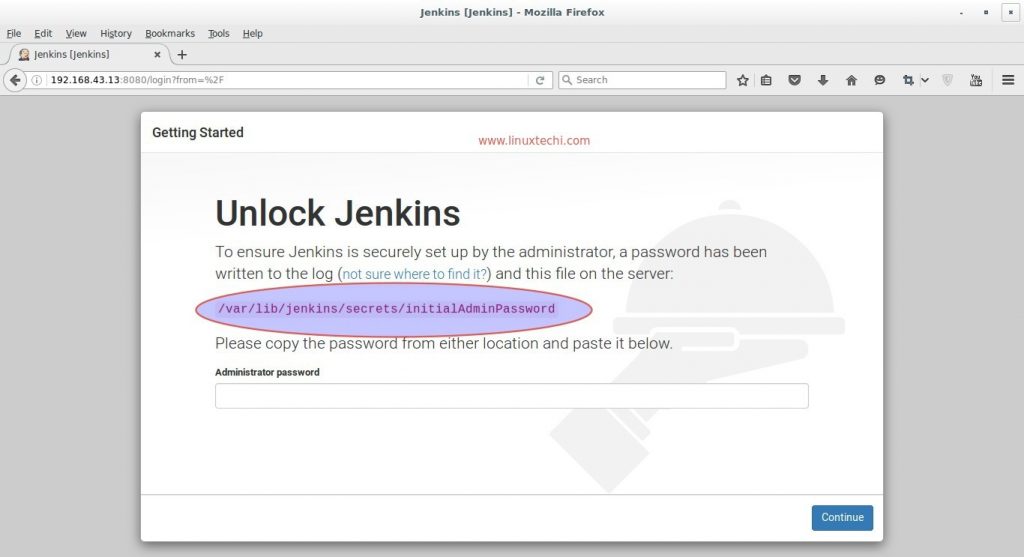Click the 'Administrator password' label
The image size is (1024, 557).
[267, 372]
